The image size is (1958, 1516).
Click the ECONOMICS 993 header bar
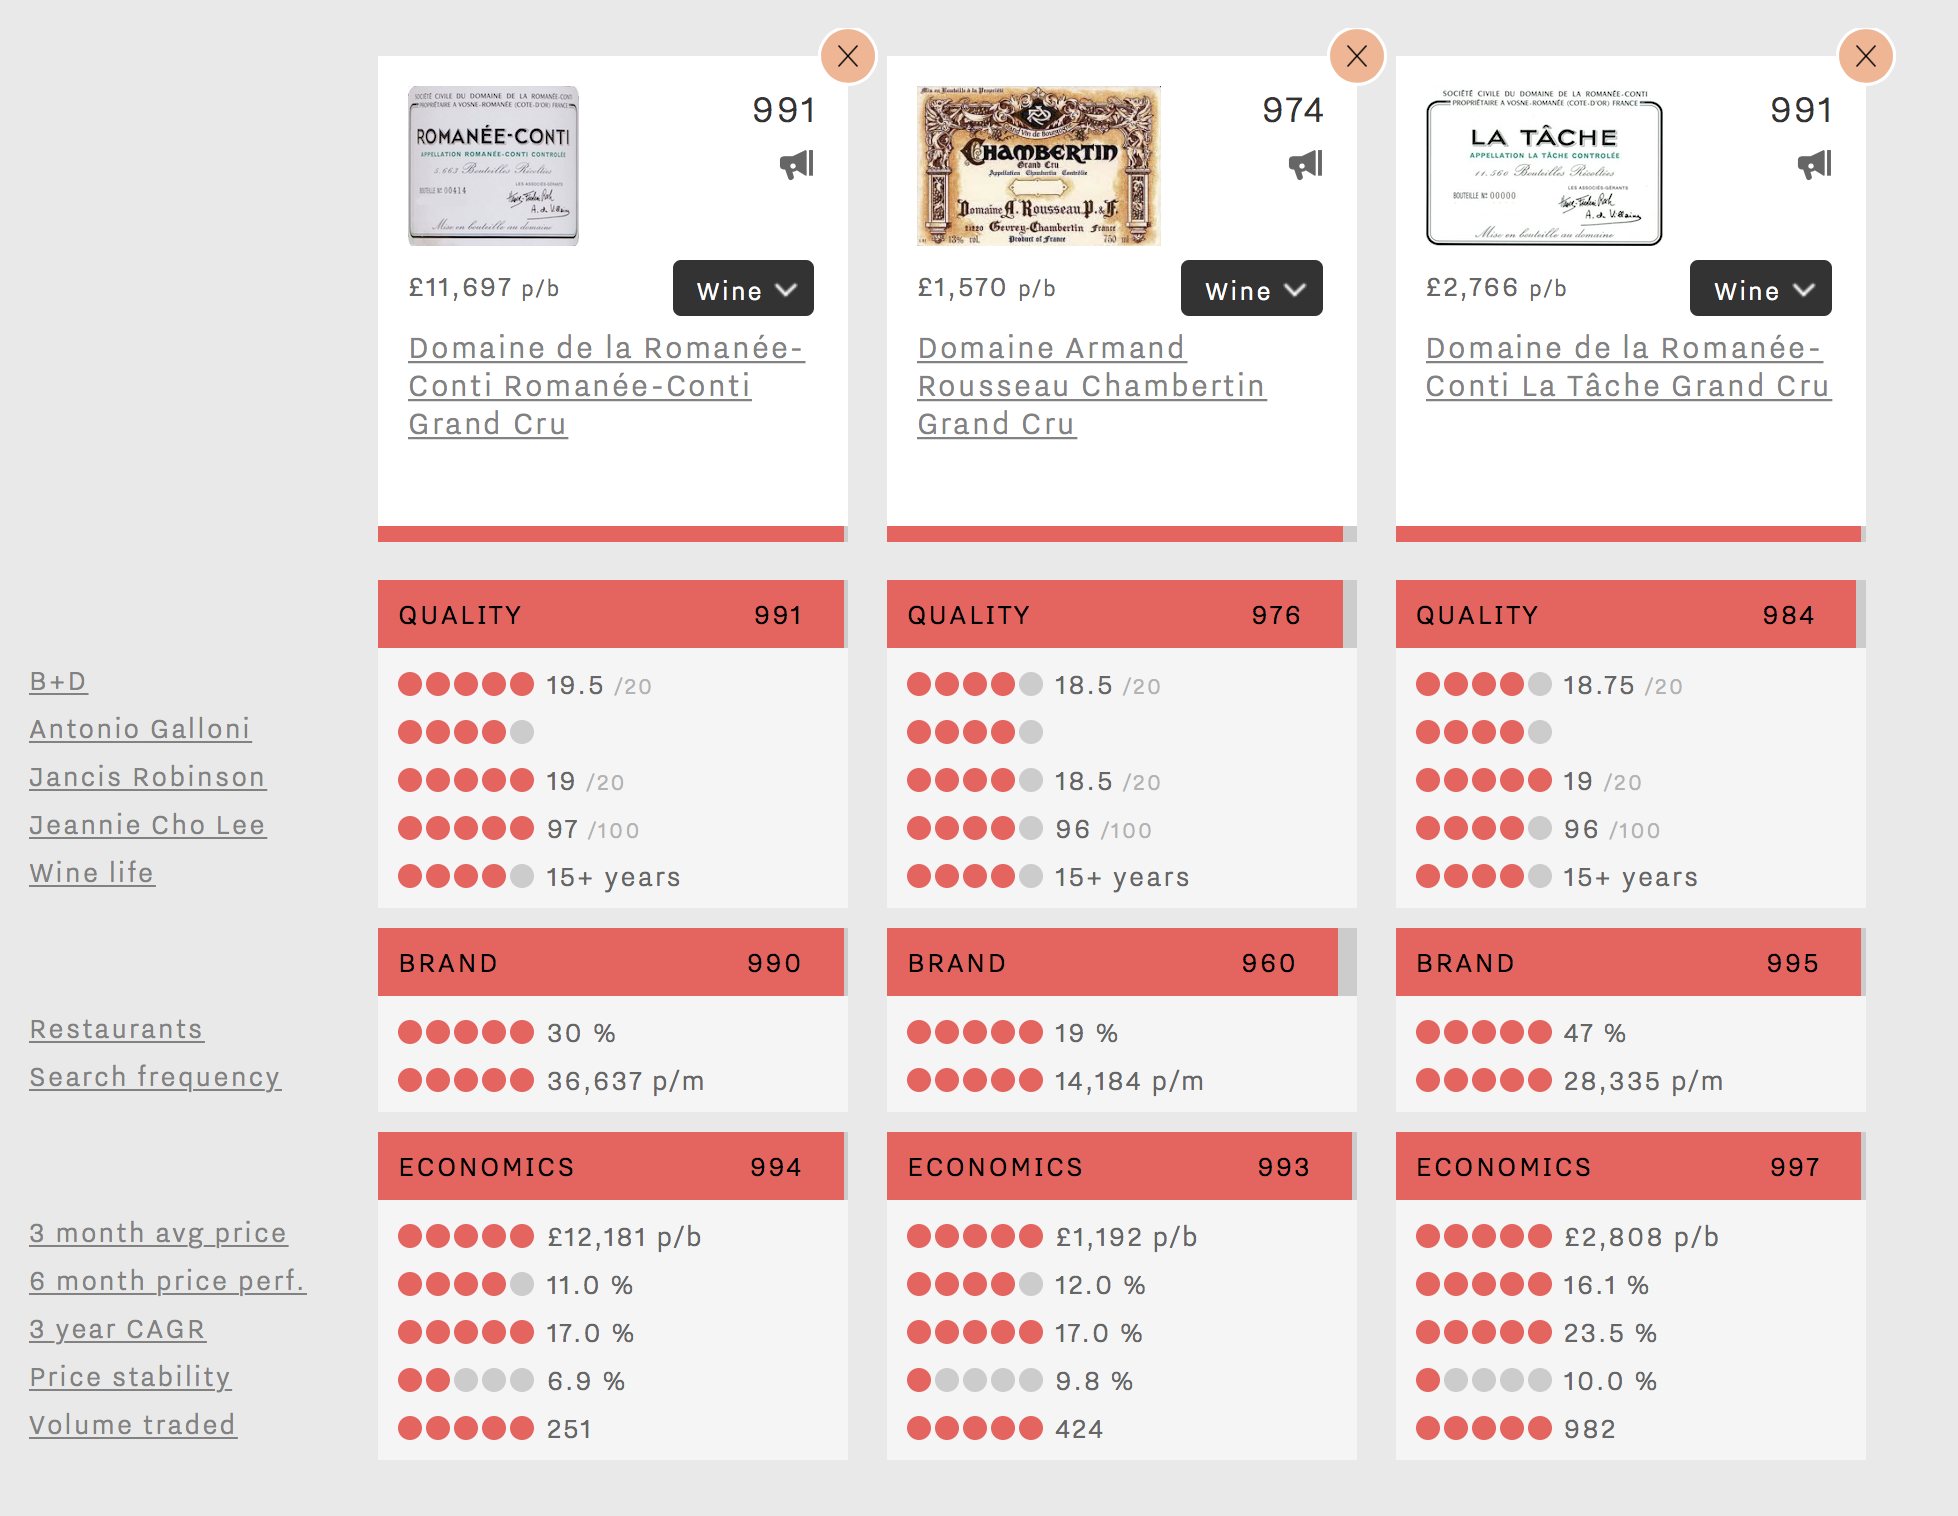[1121, 1166]
